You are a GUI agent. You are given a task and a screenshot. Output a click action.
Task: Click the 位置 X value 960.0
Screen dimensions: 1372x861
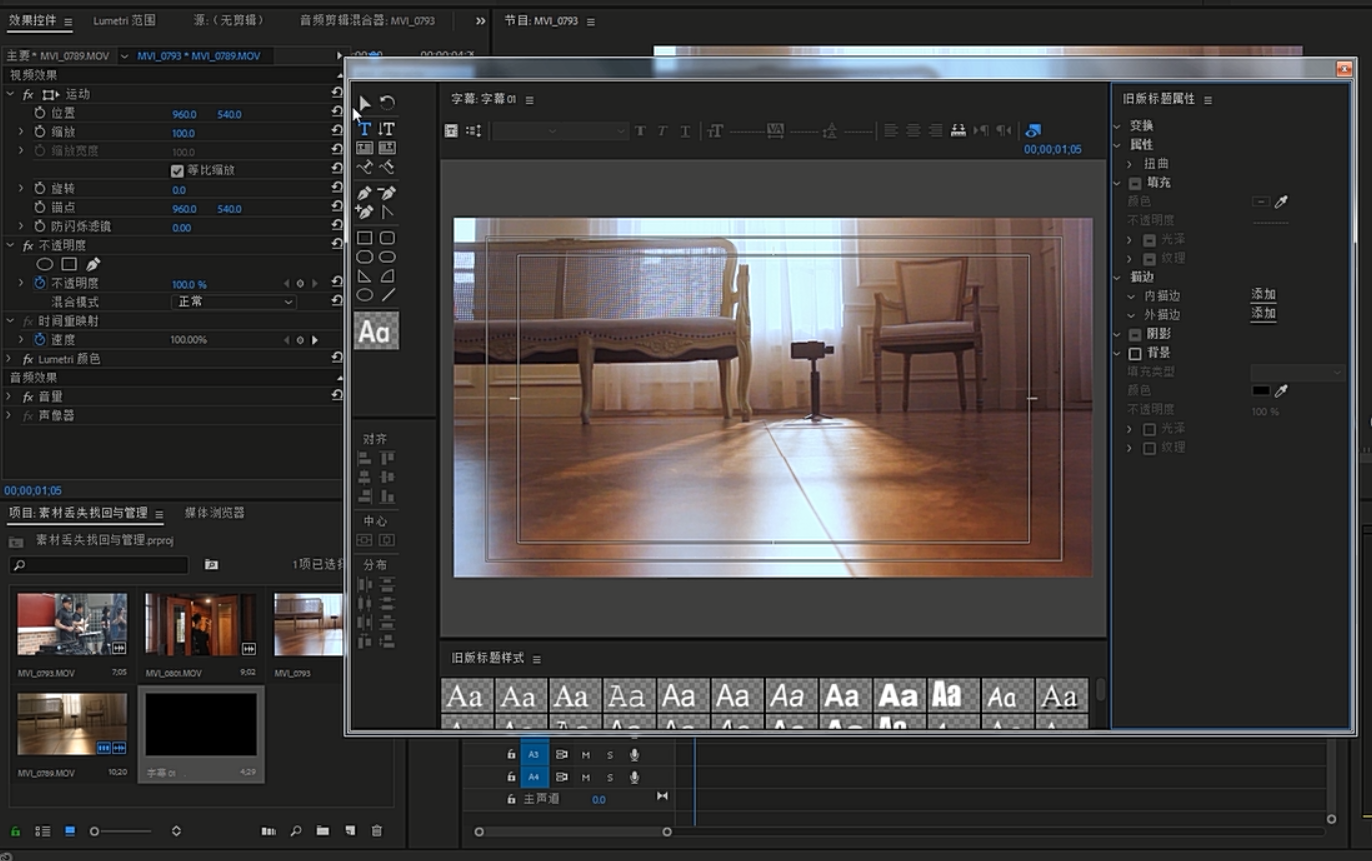[x=184, y=114]
